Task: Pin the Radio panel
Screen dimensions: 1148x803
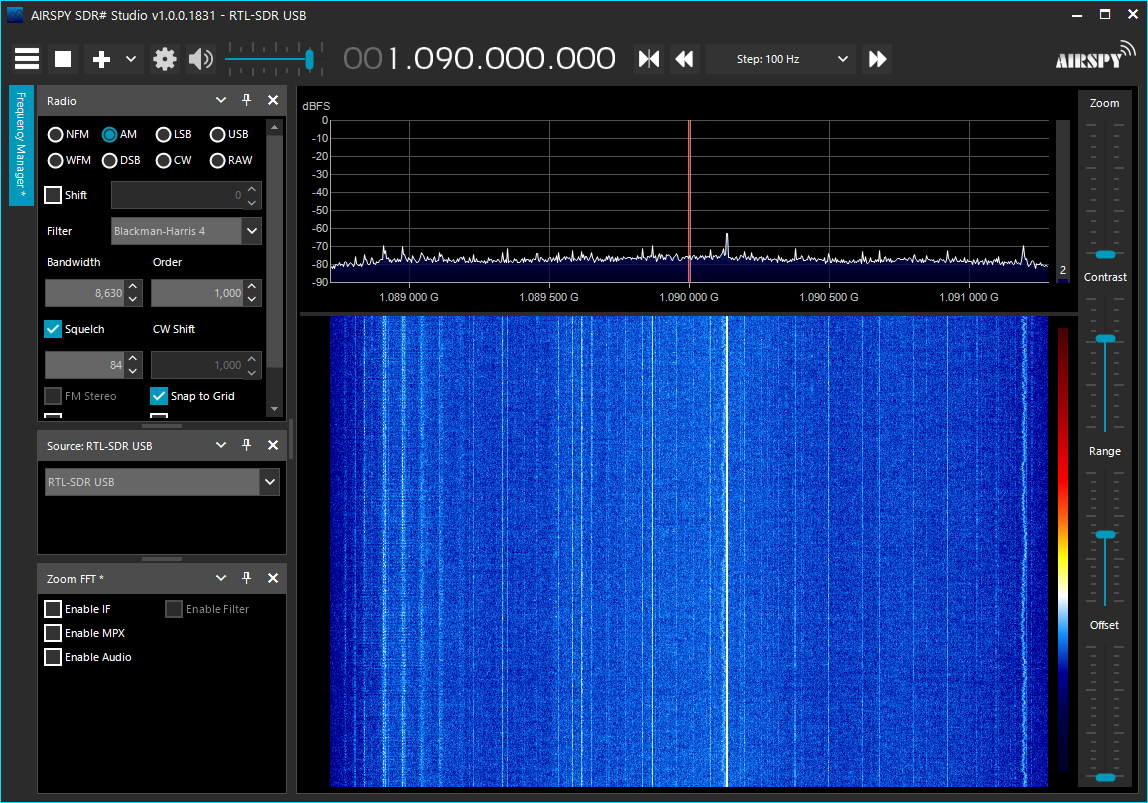Action: coord(247,100)
